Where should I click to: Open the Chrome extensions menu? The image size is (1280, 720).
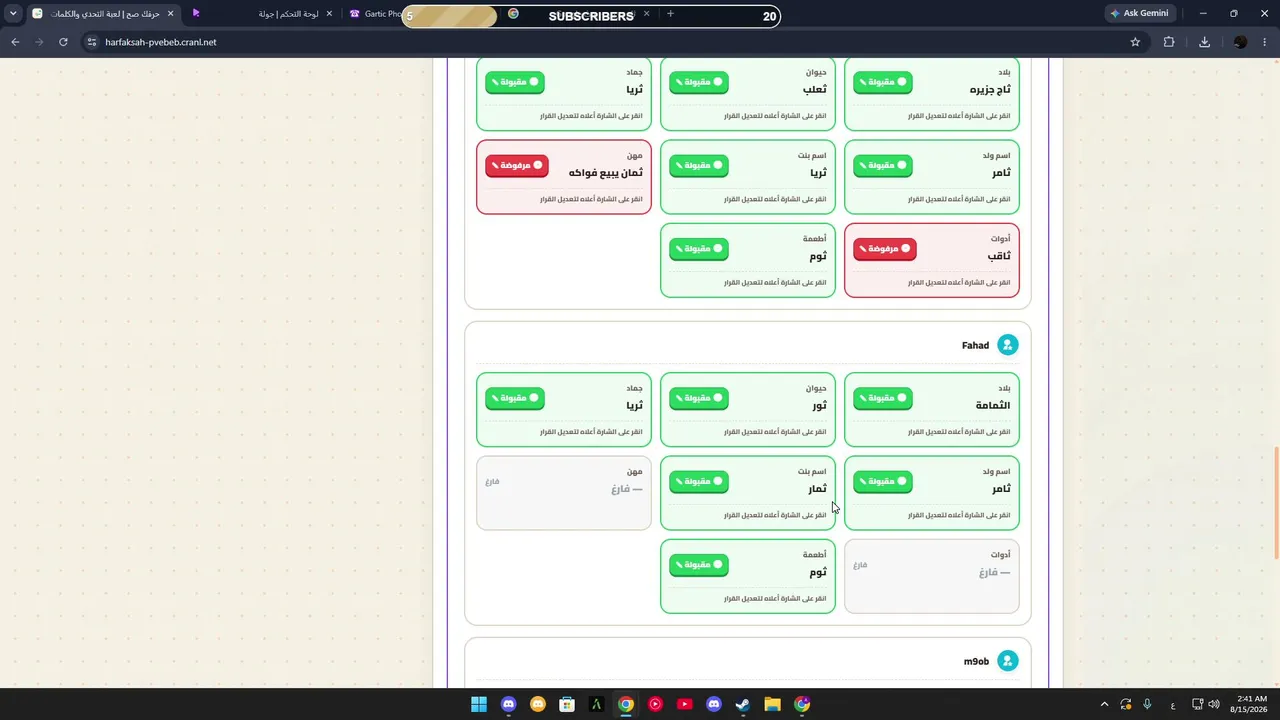point(1169,42)
